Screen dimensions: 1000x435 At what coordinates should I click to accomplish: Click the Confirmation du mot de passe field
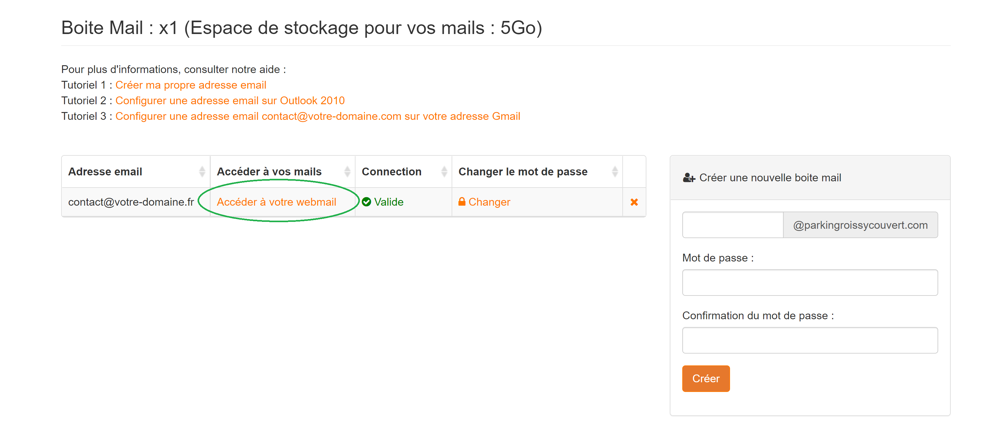coord(809,341)
